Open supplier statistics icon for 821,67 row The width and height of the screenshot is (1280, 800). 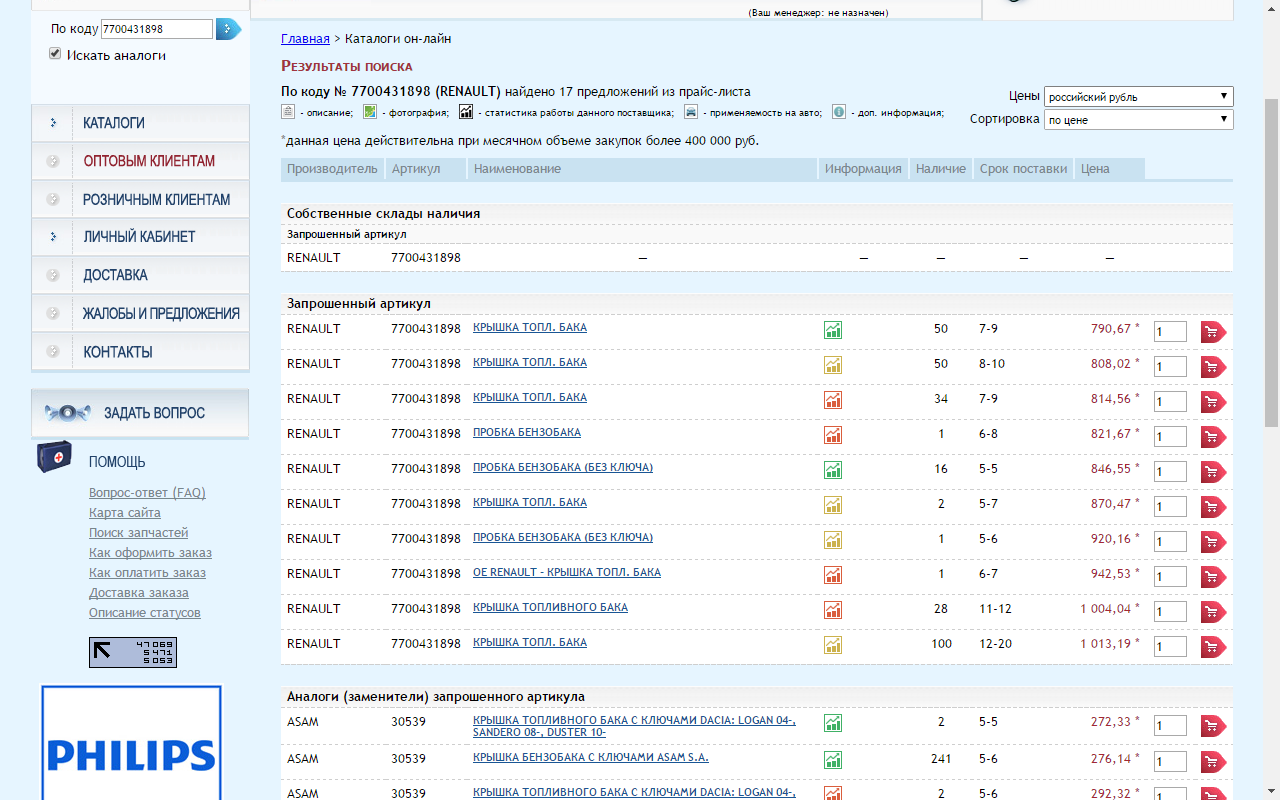point(832,435)
